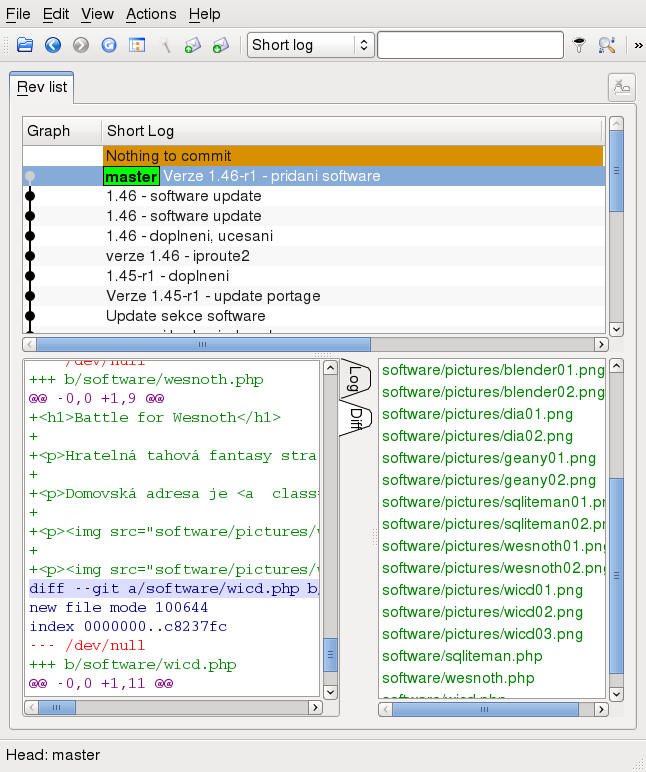The height and width of the screenshot is (772, 646).
Task: Click the first mail patch toolbar icon
Action: 193,45
